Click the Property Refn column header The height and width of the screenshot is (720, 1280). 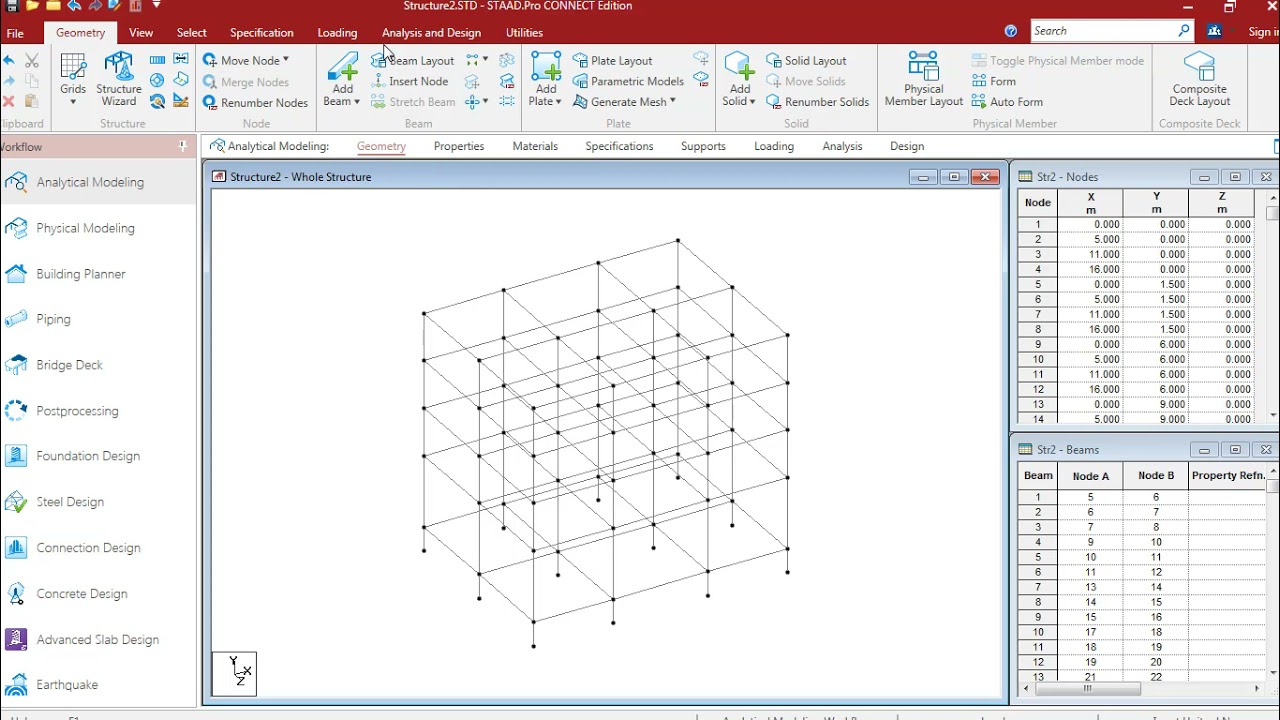[x=1229, y=476]
